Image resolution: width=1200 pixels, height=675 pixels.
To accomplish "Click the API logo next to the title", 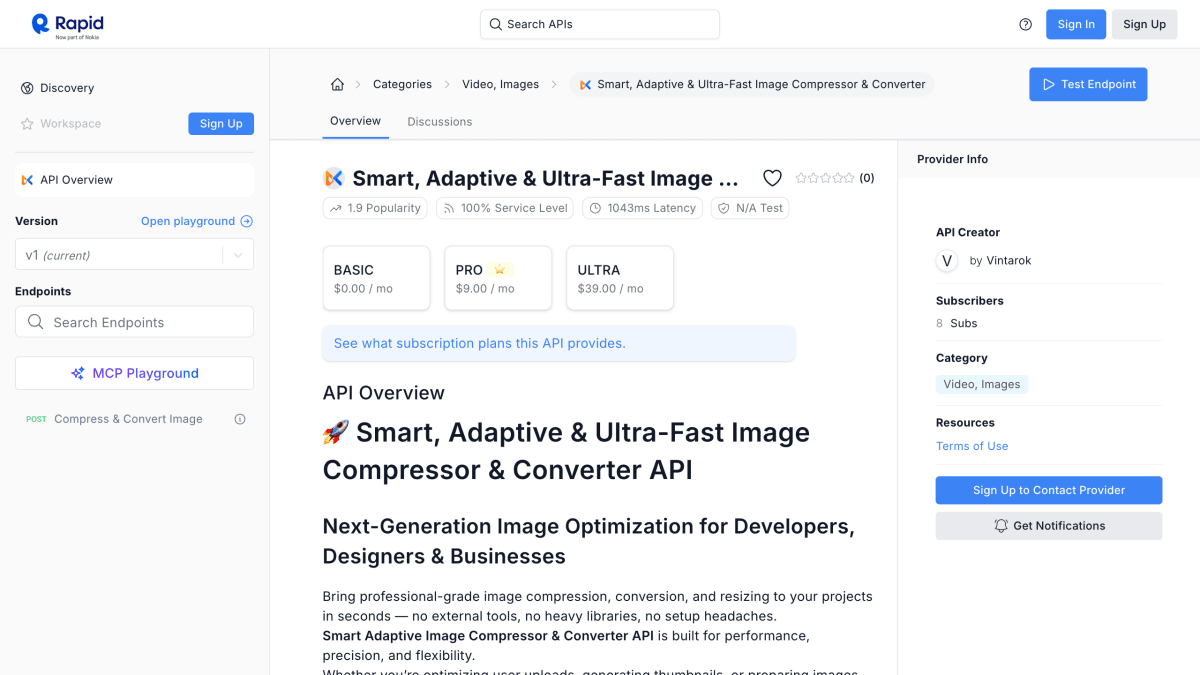I will [x=334, y=178].
